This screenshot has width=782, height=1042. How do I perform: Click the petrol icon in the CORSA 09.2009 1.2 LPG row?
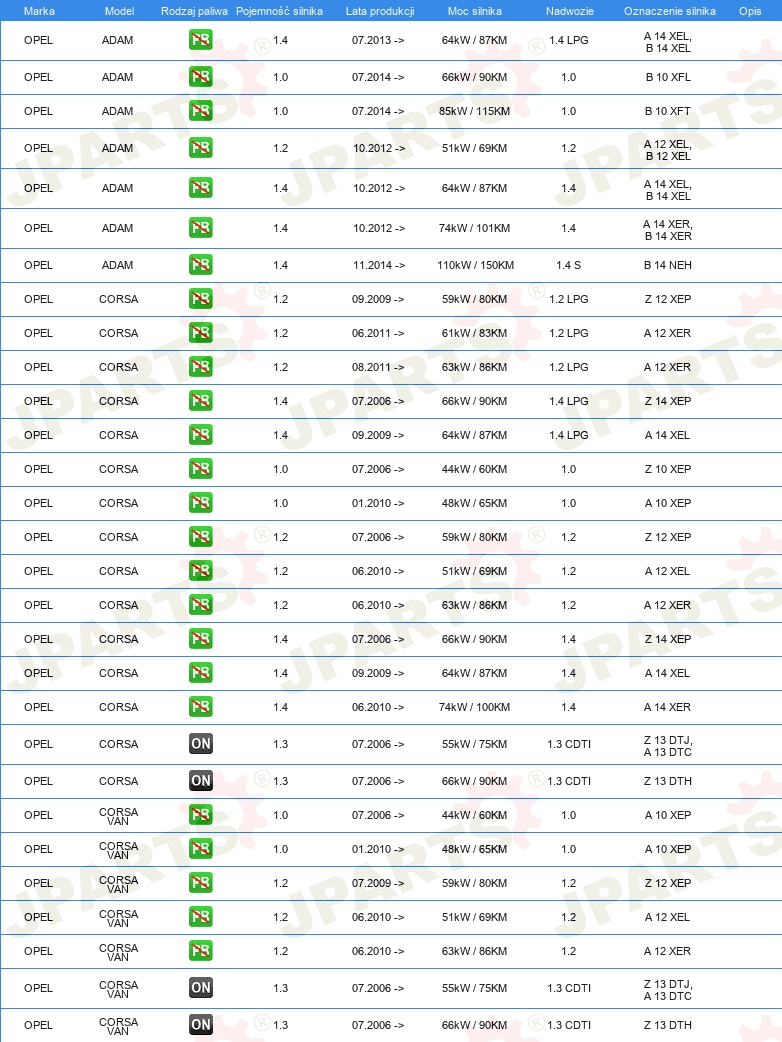point(201,299)
